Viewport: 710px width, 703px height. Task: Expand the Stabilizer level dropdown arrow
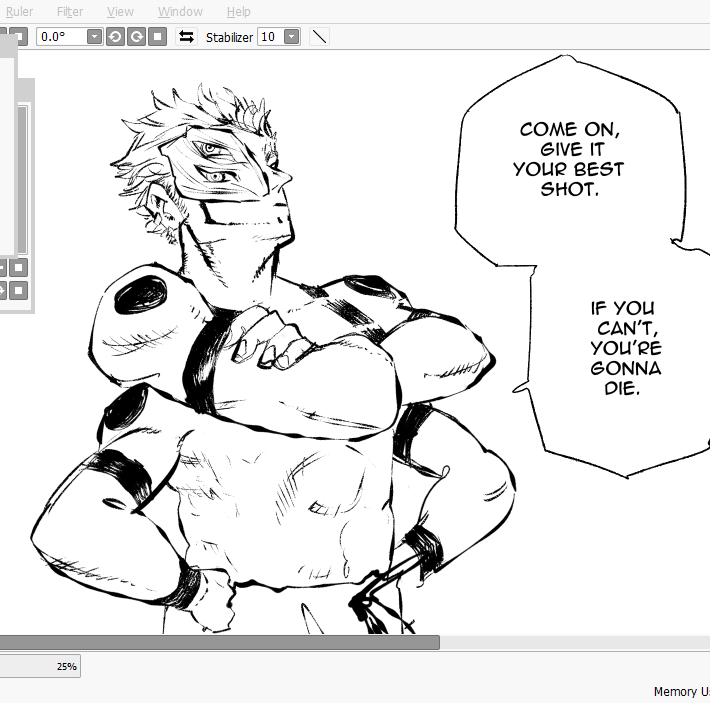pos(292,37)
